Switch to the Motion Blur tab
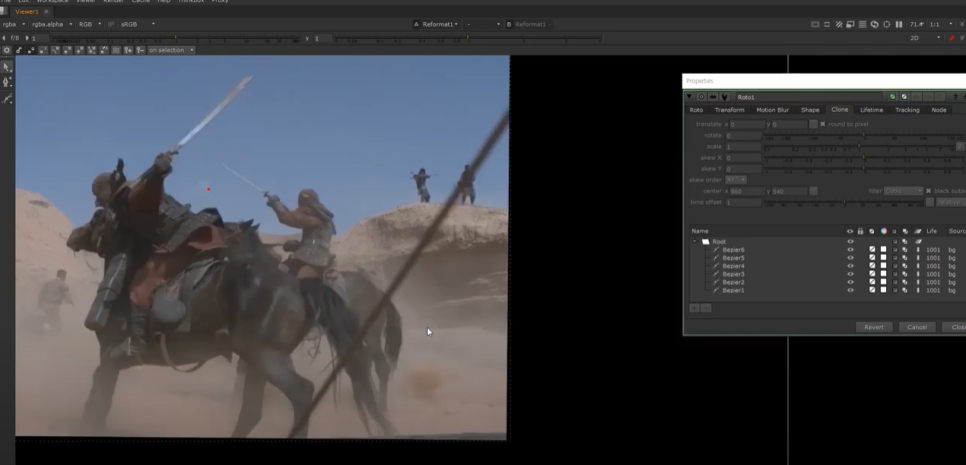The image size is (966, 465). pyautogui.click(x=773, y=110)
